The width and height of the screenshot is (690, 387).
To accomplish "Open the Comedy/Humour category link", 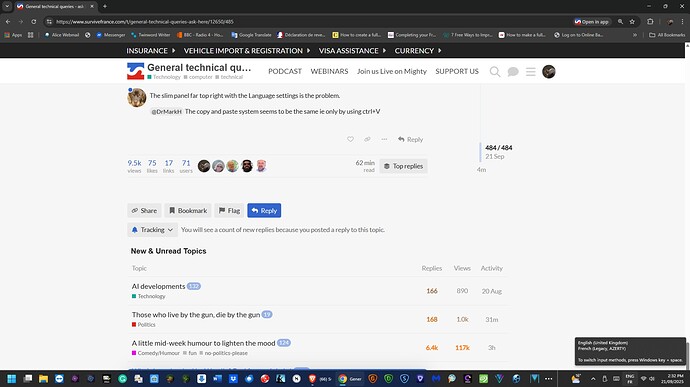I will 156,353.
